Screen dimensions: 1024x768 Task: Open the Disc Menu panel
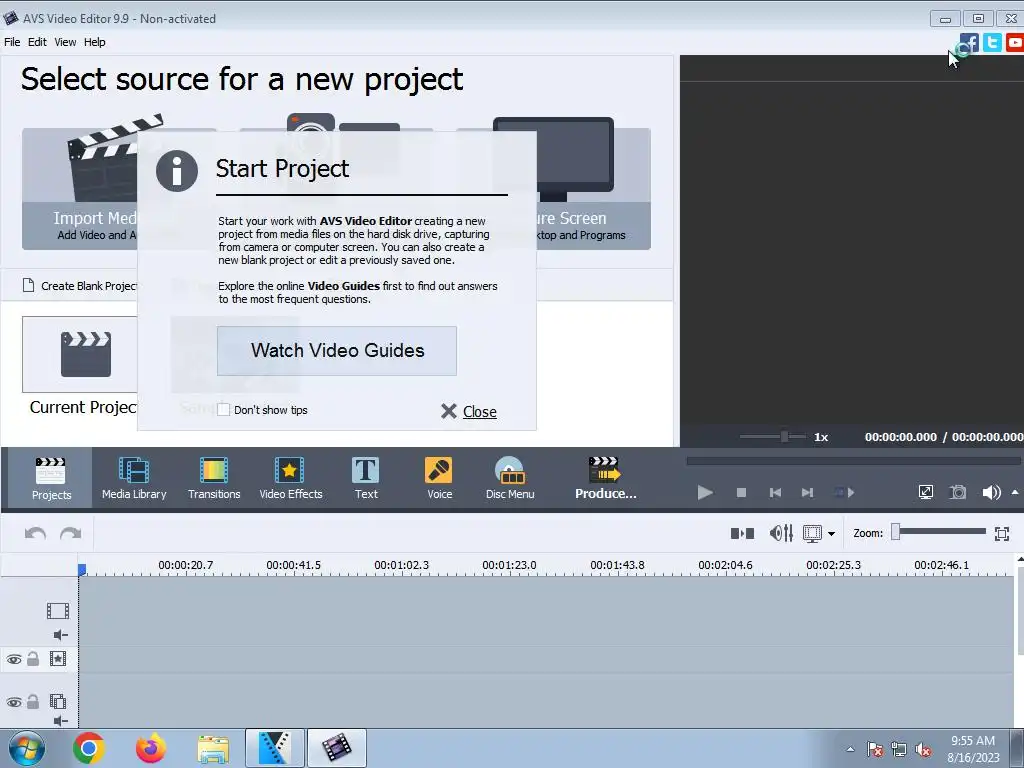pyautogui.click(x=510, y=479)
